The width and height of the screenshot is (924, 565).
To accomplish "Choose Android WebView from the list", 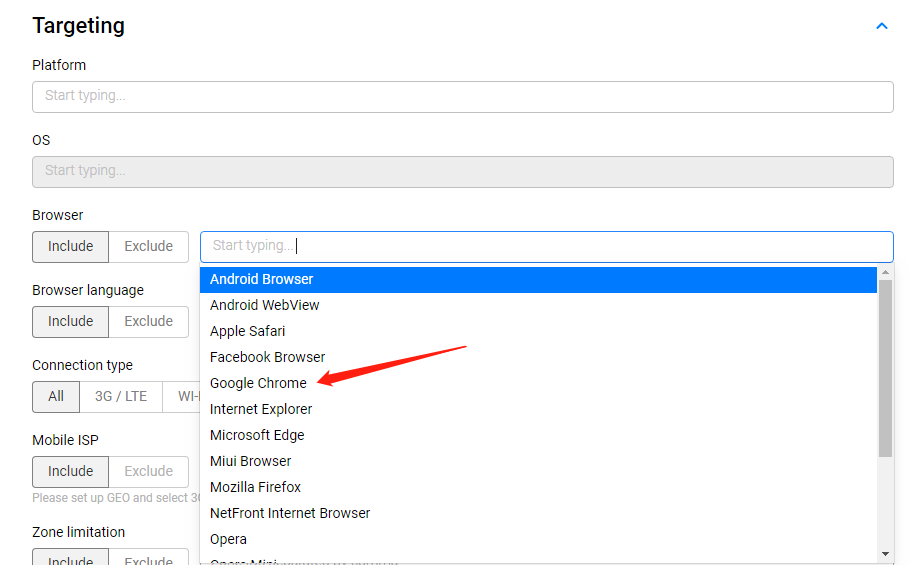I will (x=265, y=305).
